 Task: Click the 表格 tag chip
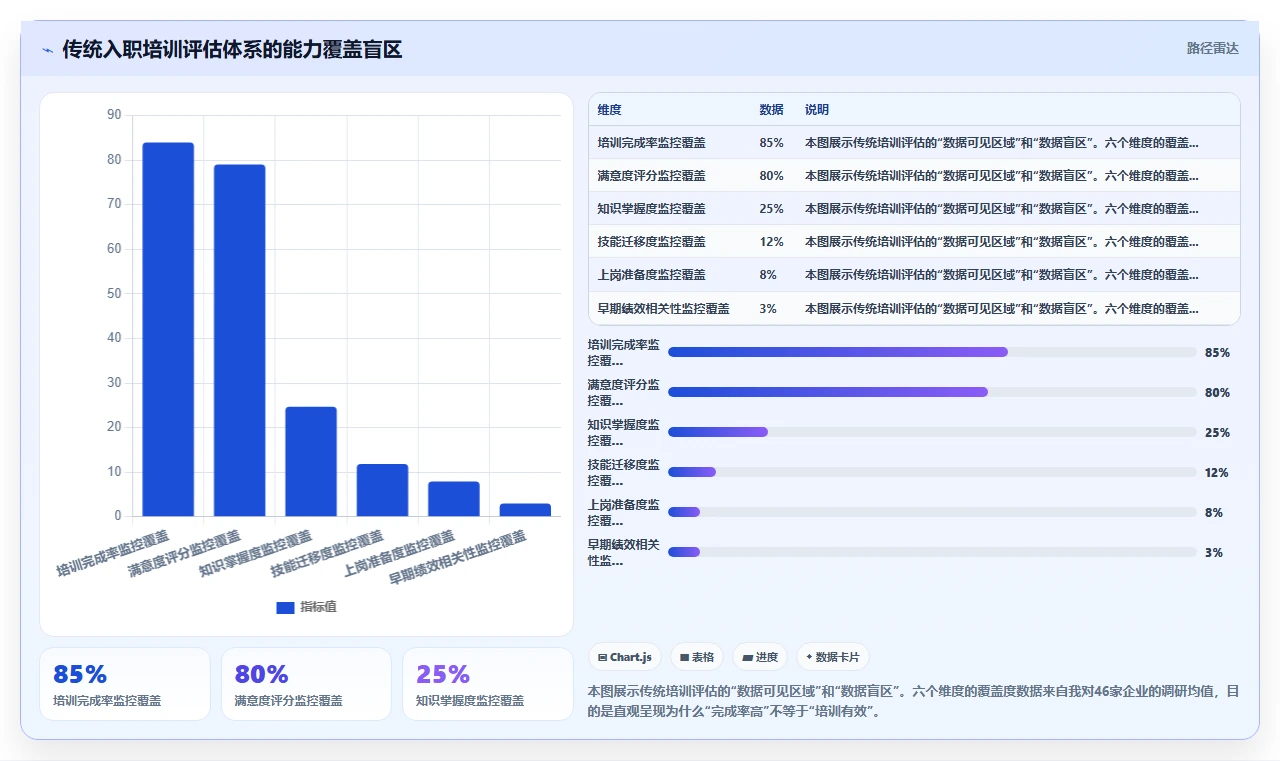(697, 657)
